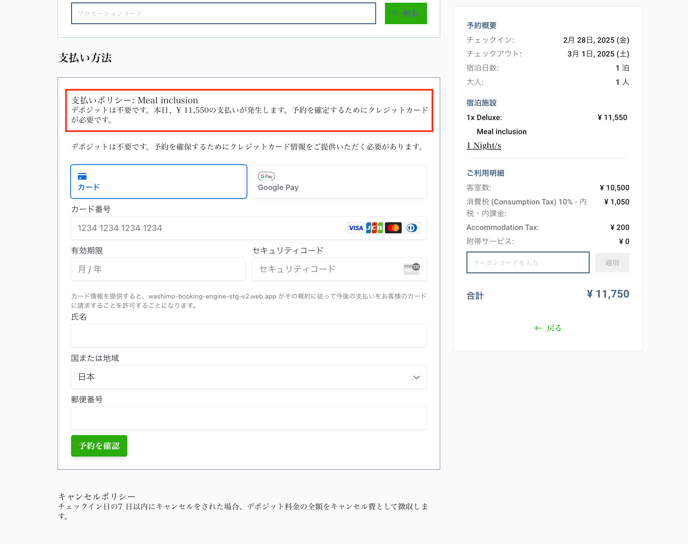Image resolution: width=688 pixels, height=544 pixels.
Task: Click the CVC card icon in security code field
Action: pos(411,269)
